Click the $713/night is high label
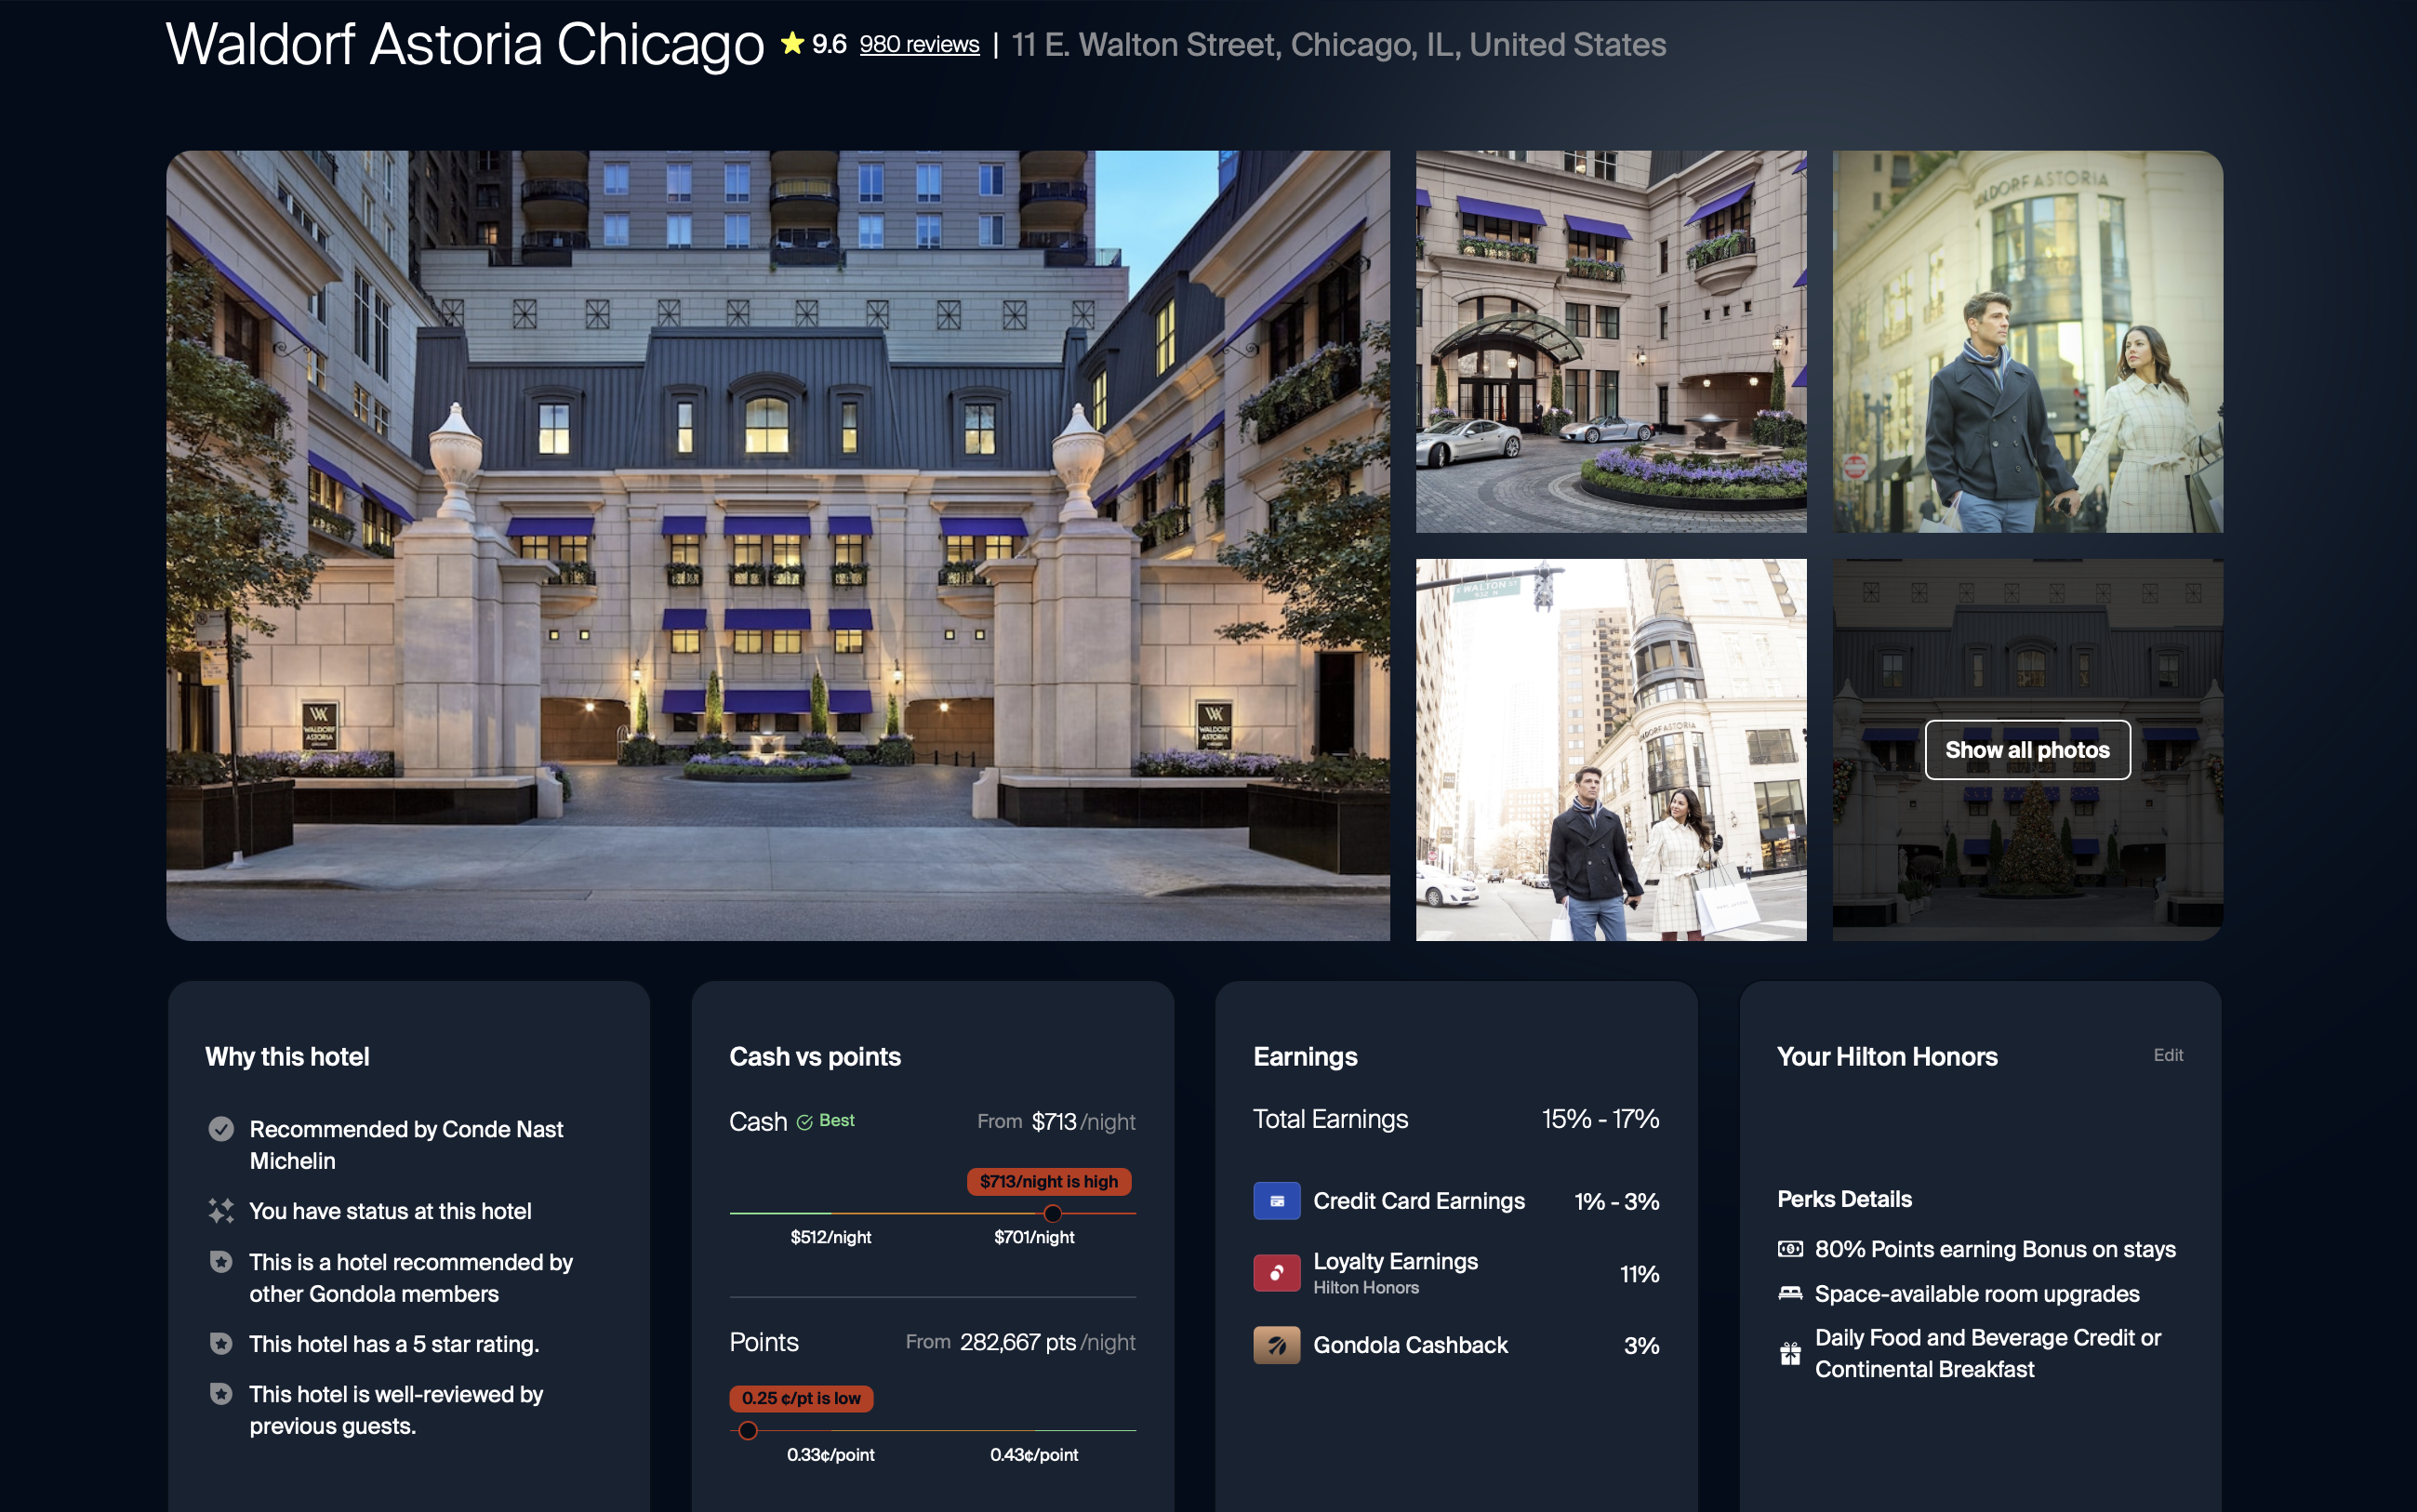The width and height of the screenshot is (2417, 1512). pyautogui.click(x=1049, y=1181)
